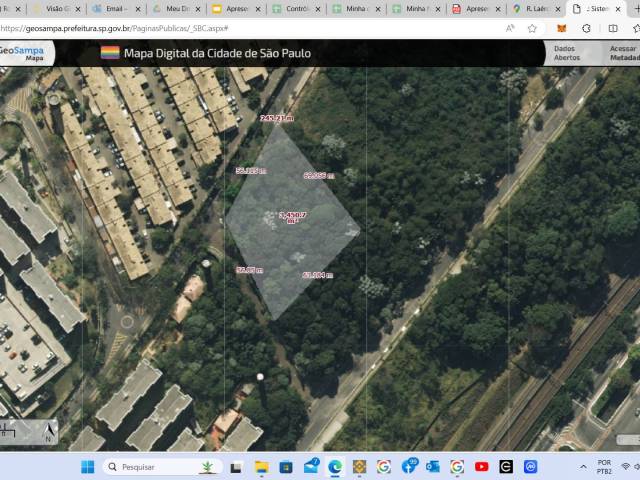This screenshot has height=480, width=640.
Task: Open the blue rounded app icon on taskbar
Action: [x=530, y=467]
